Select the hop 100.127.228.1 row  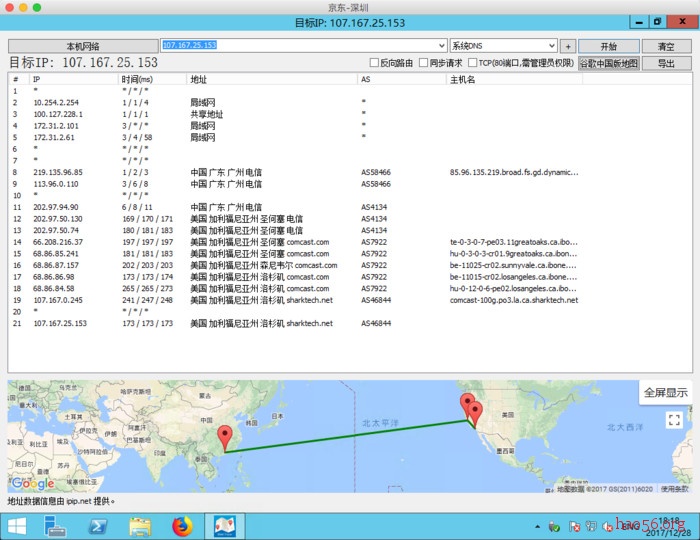350,114
